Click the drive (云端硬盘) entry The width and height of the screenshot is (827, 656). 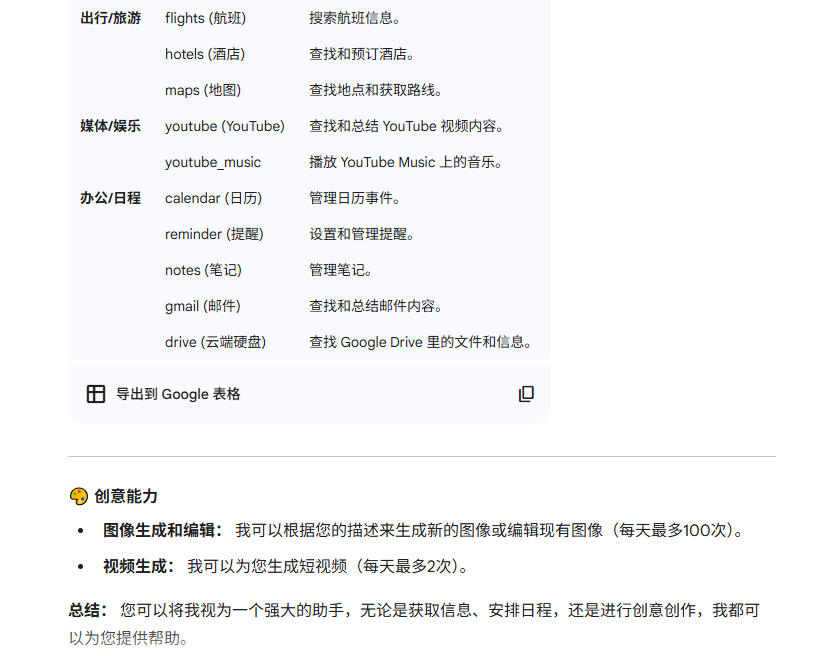coord(215,342)
